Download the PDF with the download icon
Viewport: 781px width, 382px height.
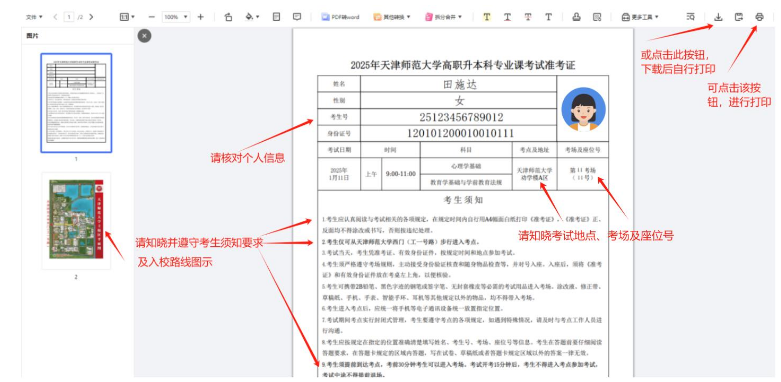[718, 17]
